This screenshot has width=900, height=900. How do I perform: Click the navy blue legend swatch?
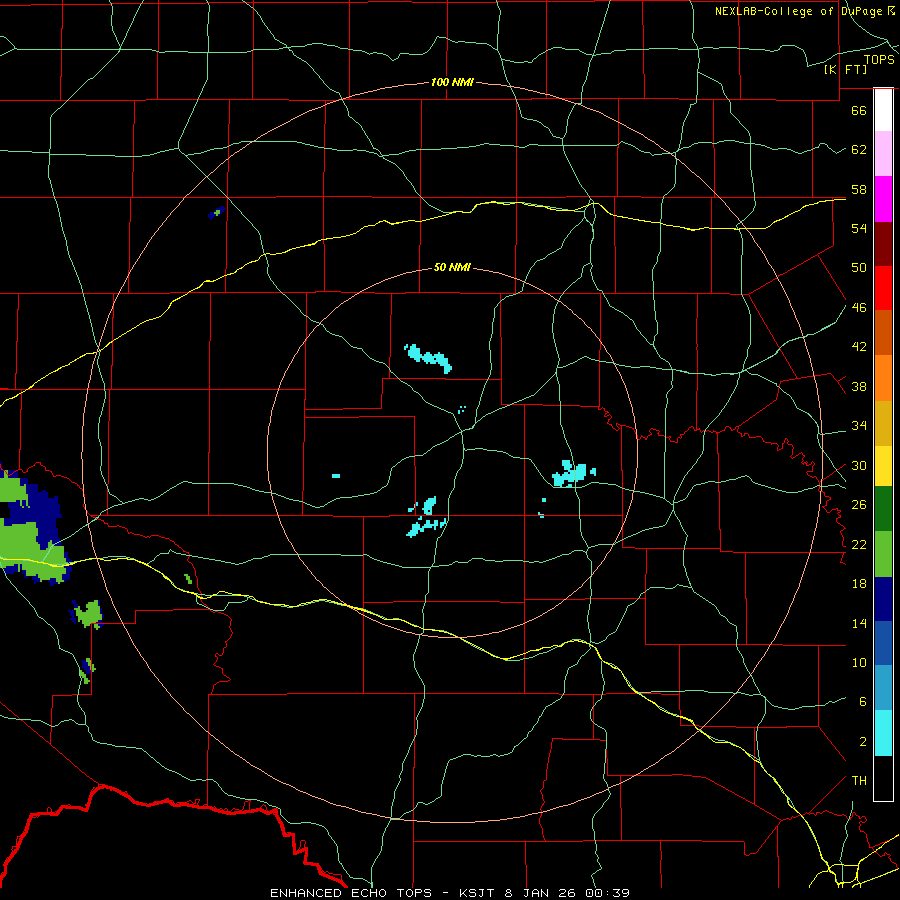[883, 599]
